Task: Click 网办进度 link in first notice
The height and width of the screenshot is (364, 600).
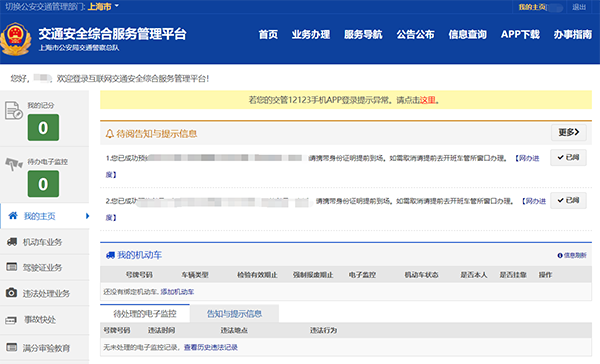Action: (x=527, y=158)
